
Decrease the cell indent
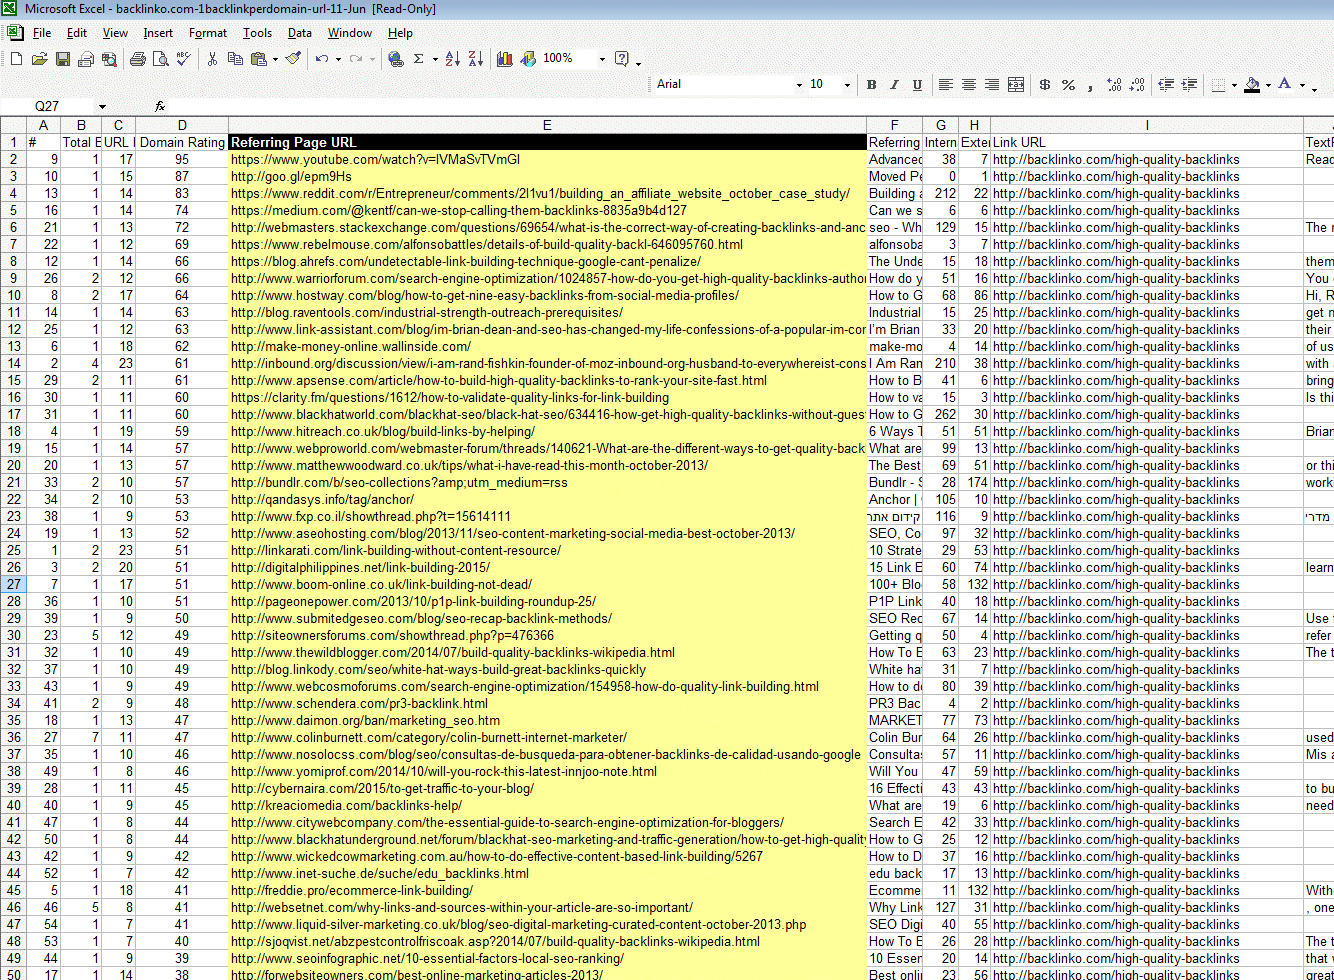pos(1165,85)
